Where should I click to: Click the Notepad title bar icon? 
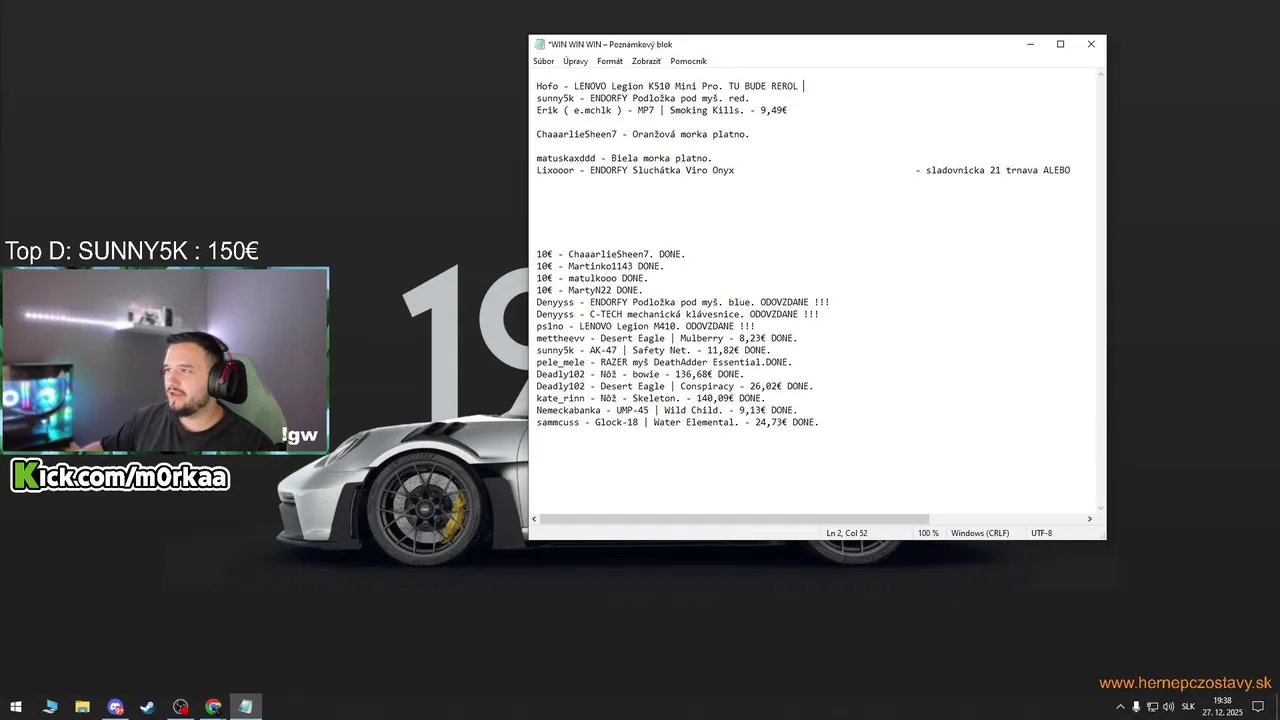click(540, 44)
